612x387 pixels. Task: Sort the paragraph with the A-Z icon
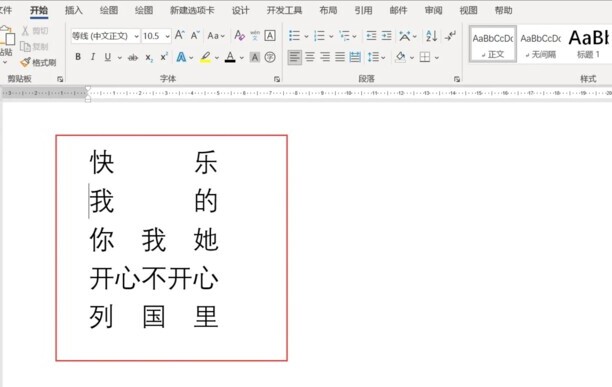(x=431, y=36)
